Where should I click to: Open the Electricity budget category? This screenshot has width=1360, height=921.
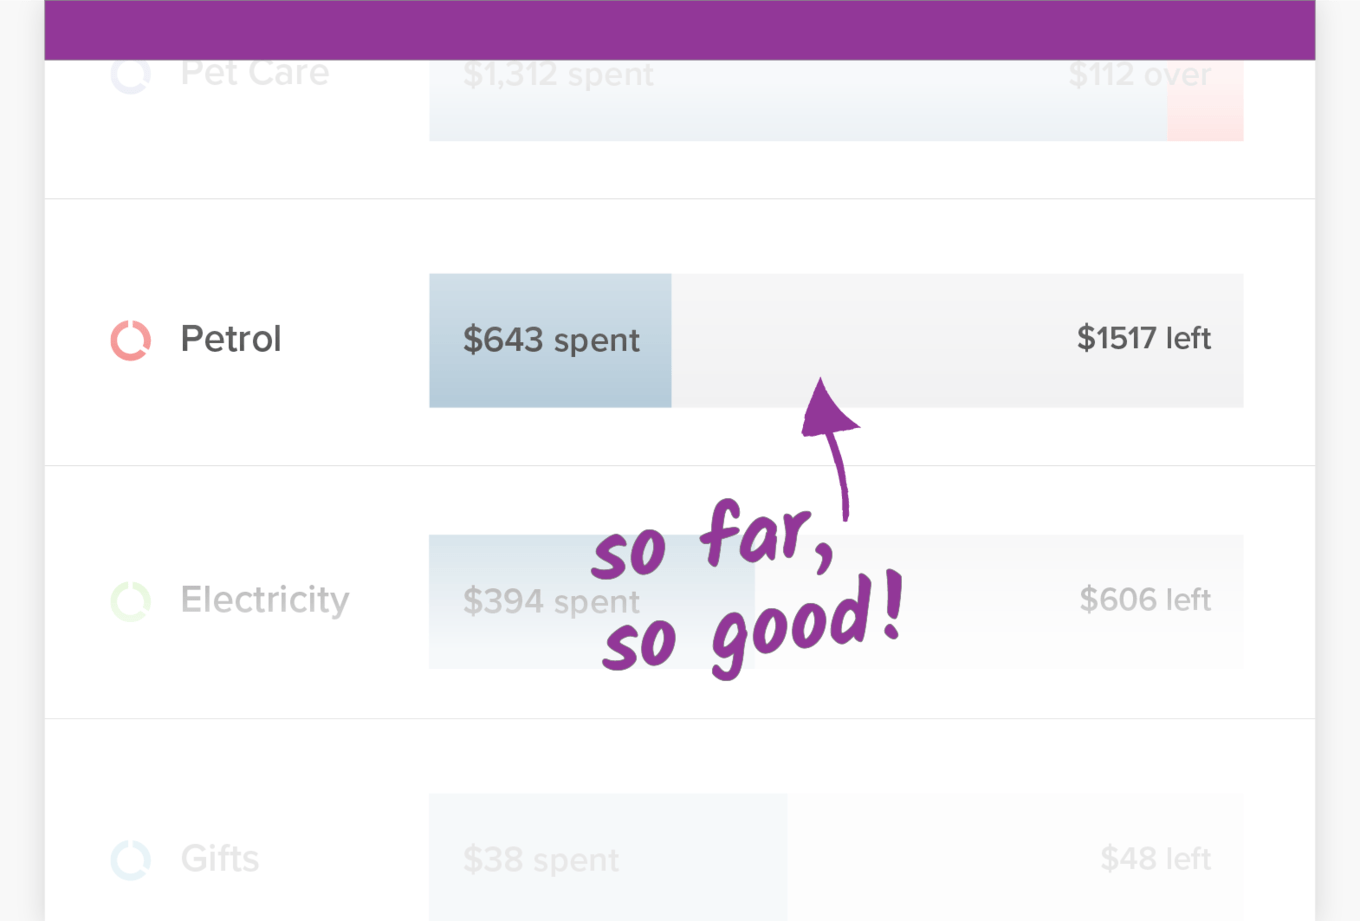265,600
